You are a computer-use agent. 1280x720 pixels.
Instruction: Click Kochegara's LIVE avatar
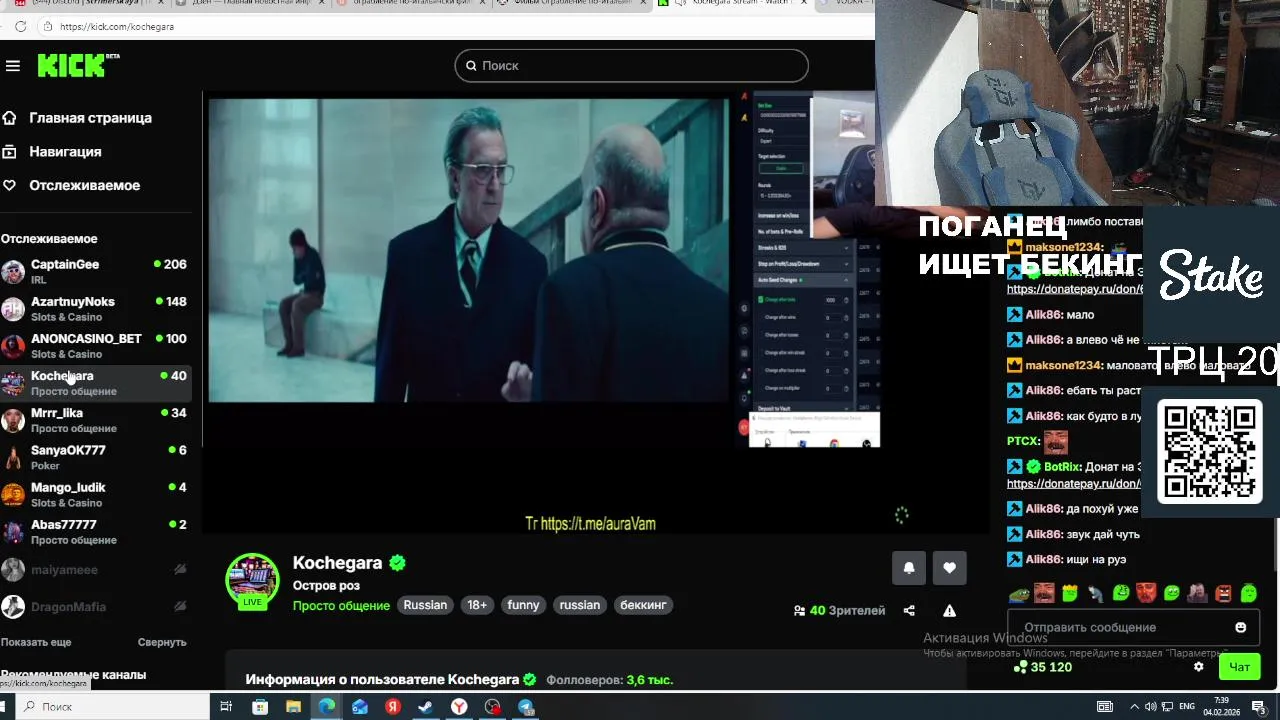[x=252, y=580]
